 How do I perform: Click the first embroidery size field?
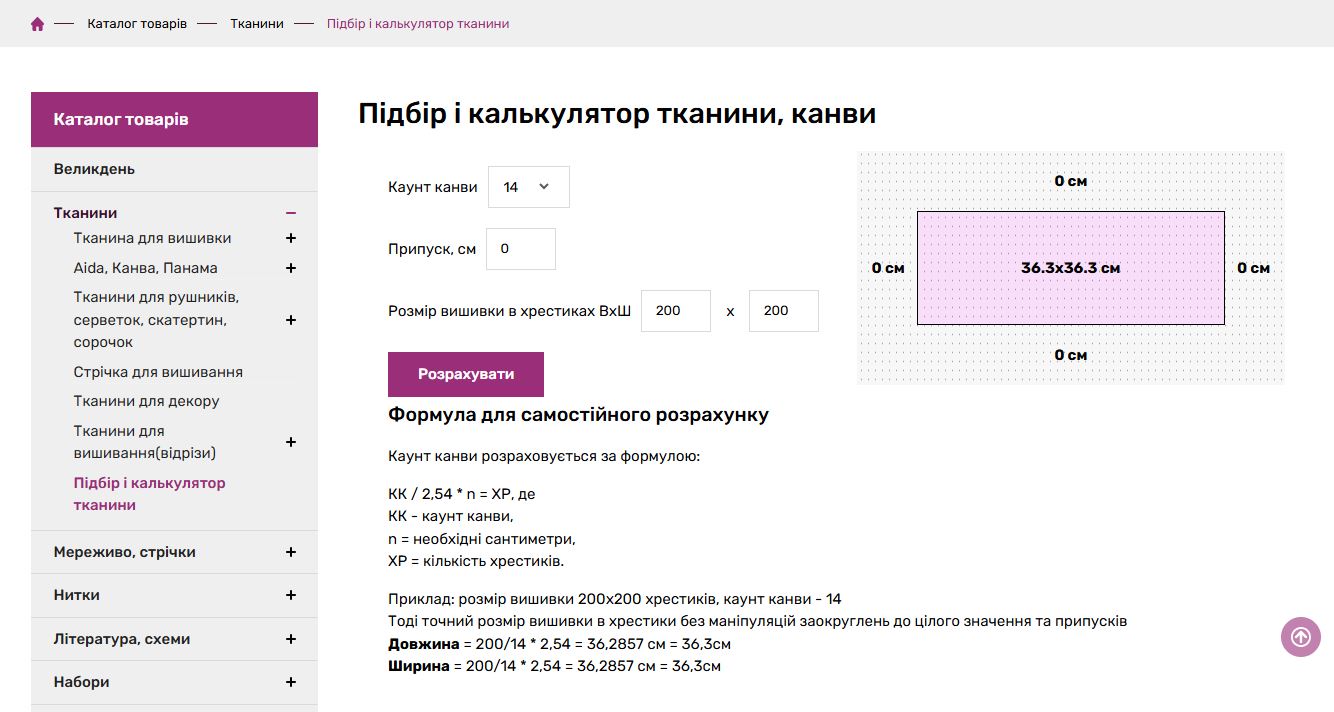[x=675, y=311]
